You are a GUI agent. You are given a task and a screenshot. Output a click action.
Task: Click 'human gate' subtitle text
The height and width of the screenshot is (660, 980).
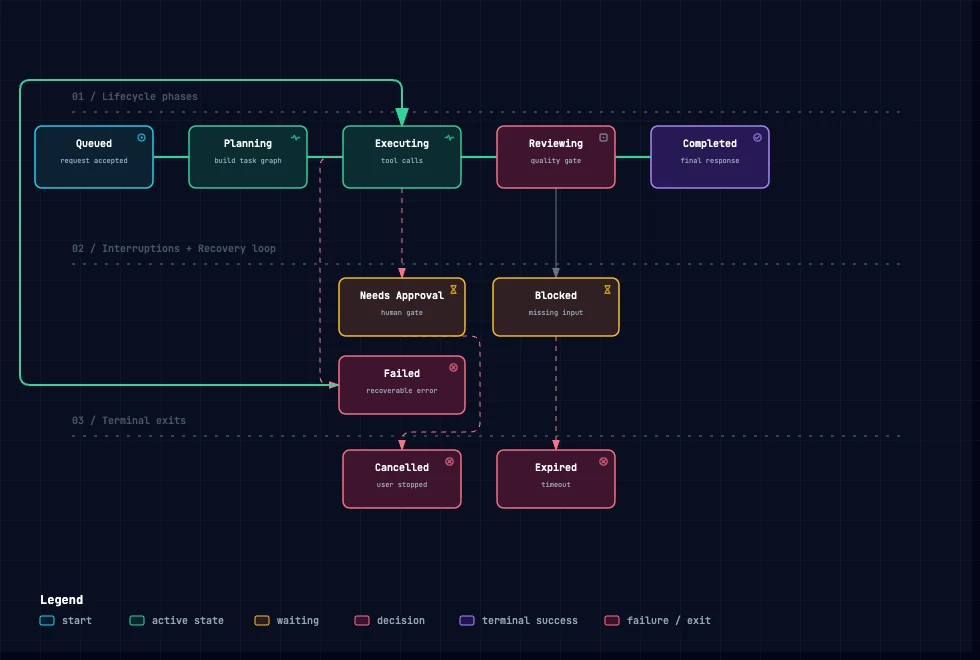(x=402, y=312)
